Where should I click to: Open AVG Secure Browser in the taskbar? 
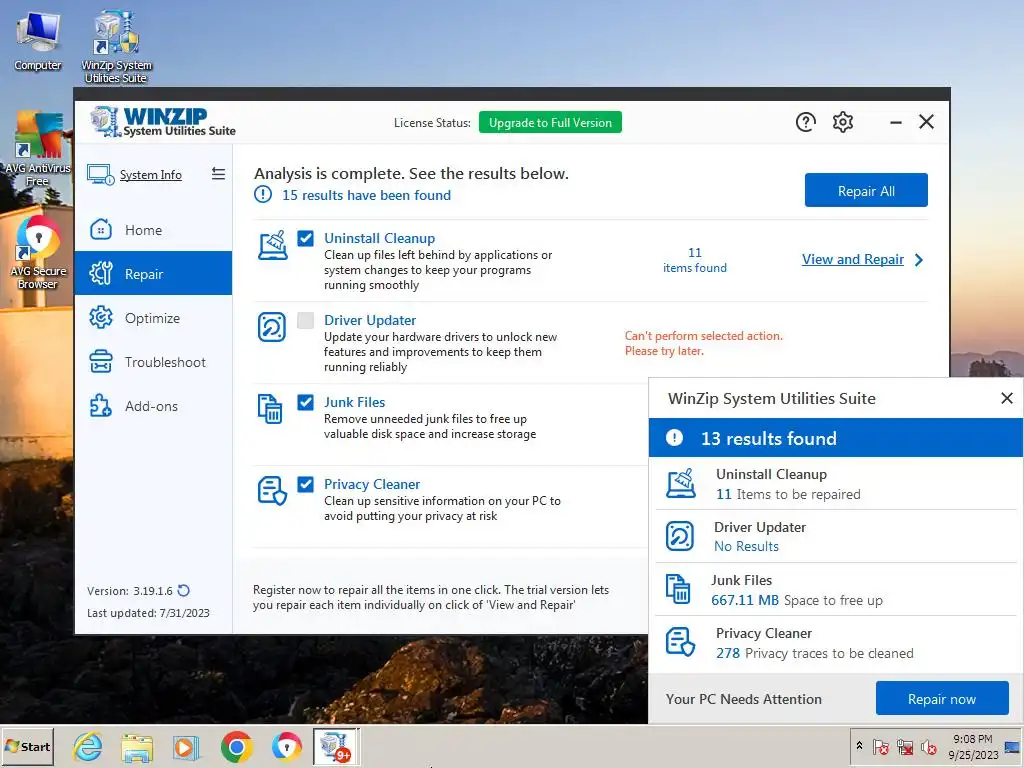pos(286,747)
